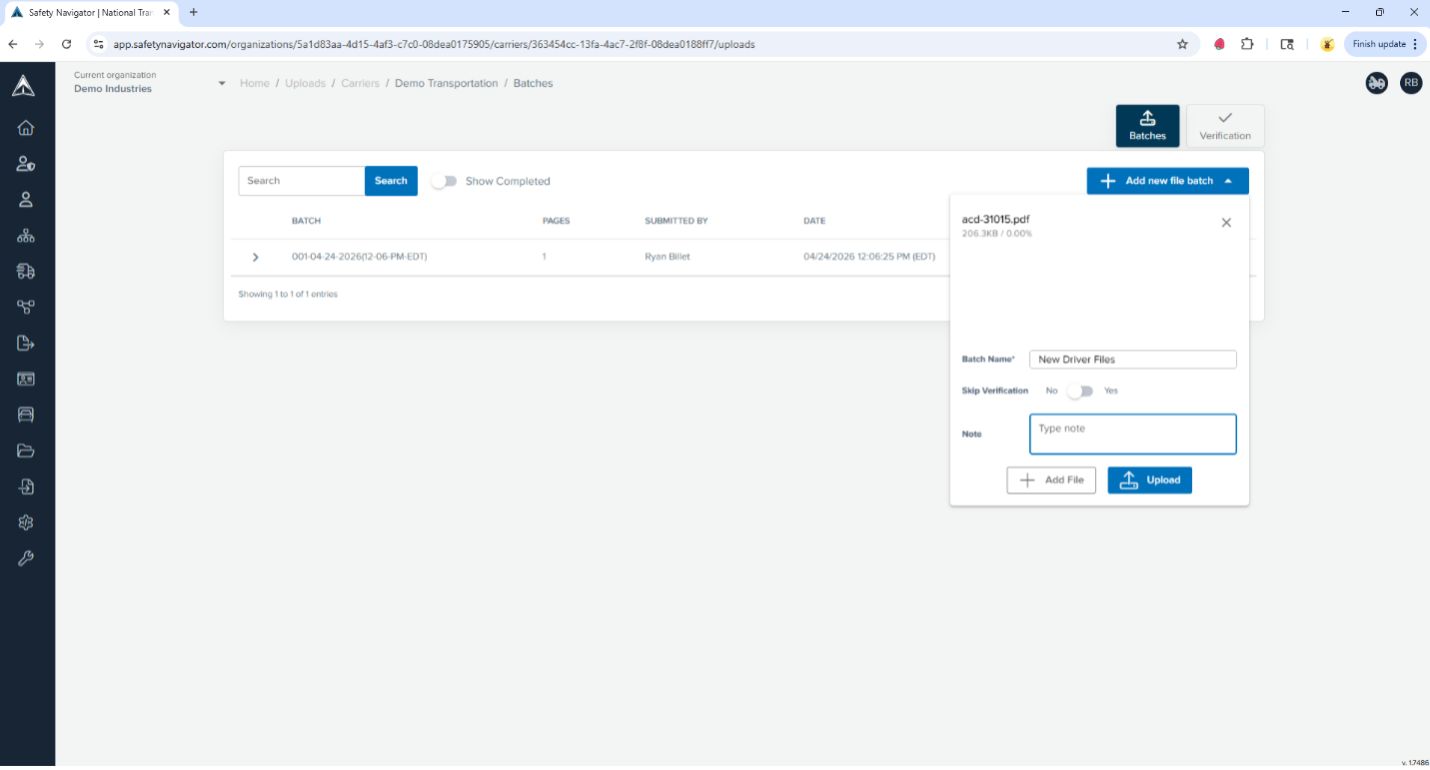Go to Home breadcrumb

(x=254, y=83)
